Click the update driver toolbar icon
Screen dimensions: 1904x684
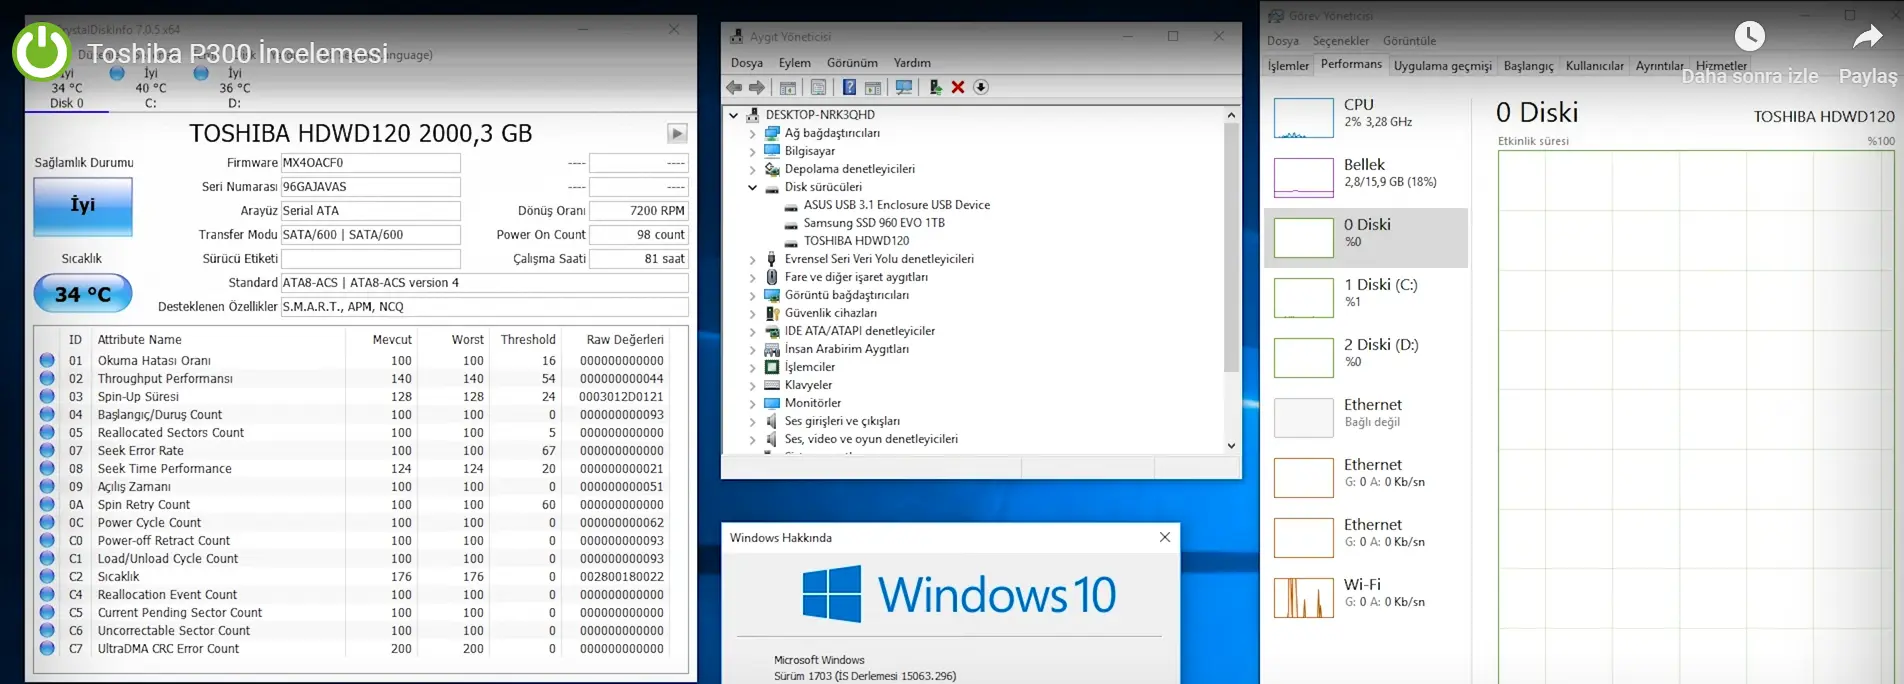point(935,87)
